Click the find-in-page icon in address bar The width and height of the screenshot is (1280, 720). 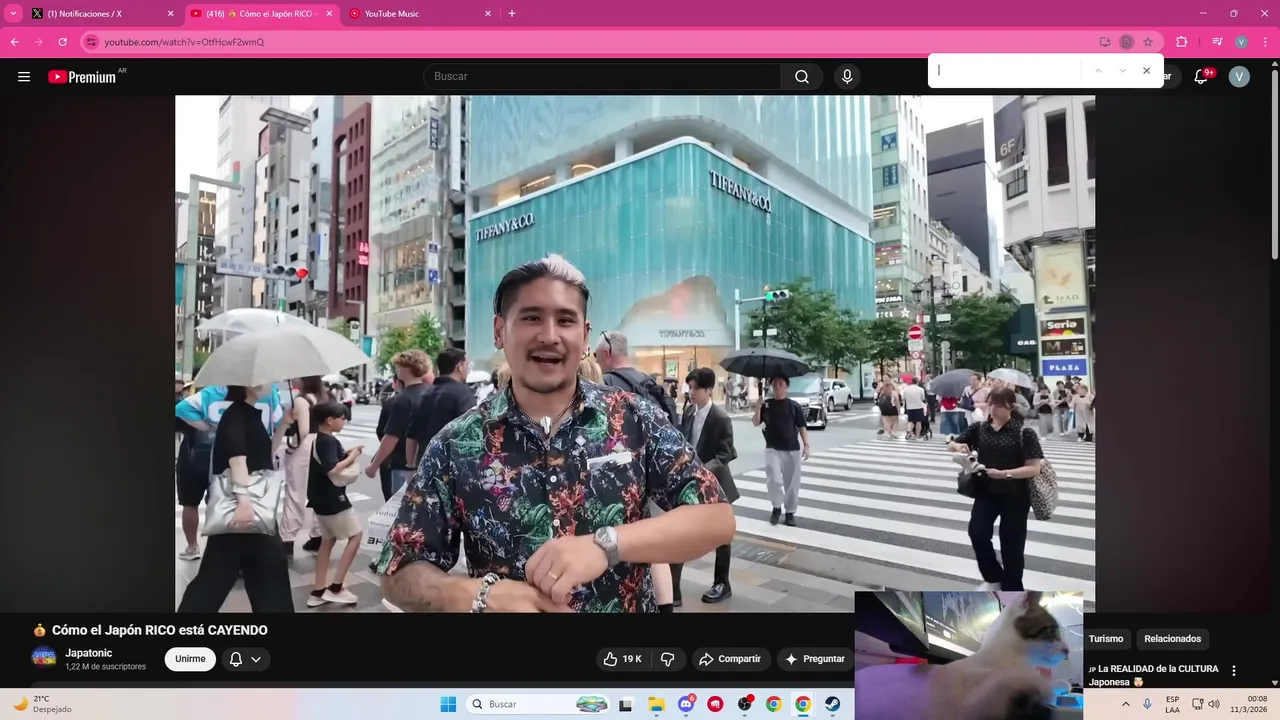[1127, 42]
